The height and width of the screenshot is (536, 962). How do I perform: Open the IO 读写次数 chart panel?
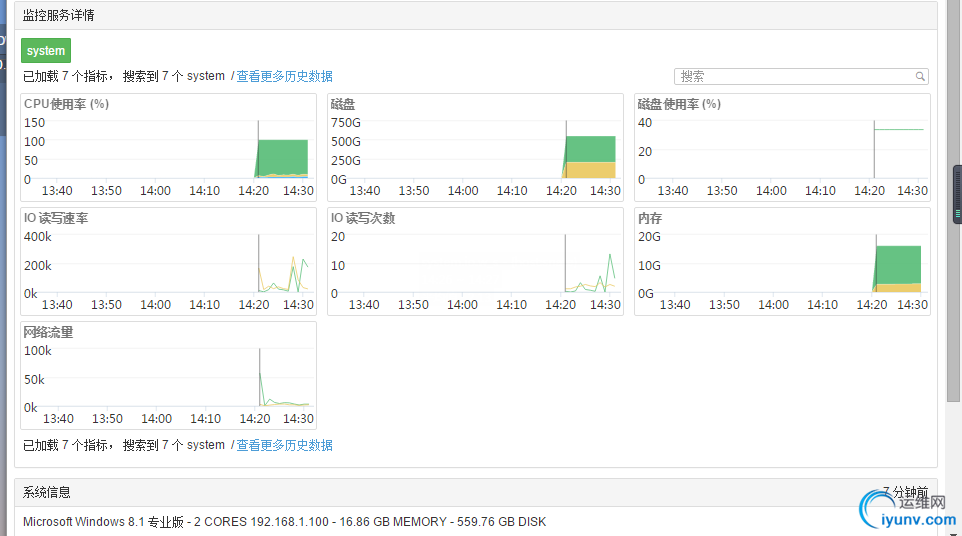tap(475, 261)
